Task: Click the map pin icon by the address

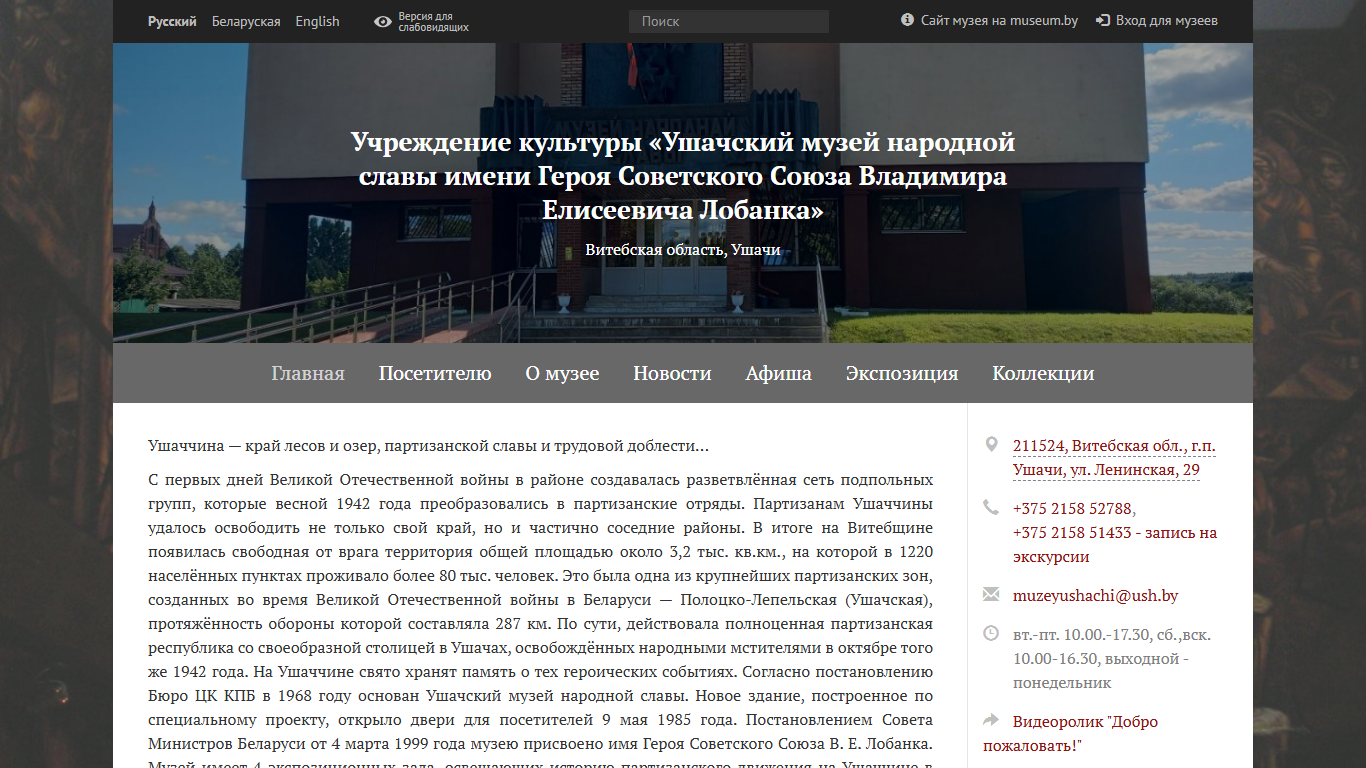Action: tap(991, 445)
